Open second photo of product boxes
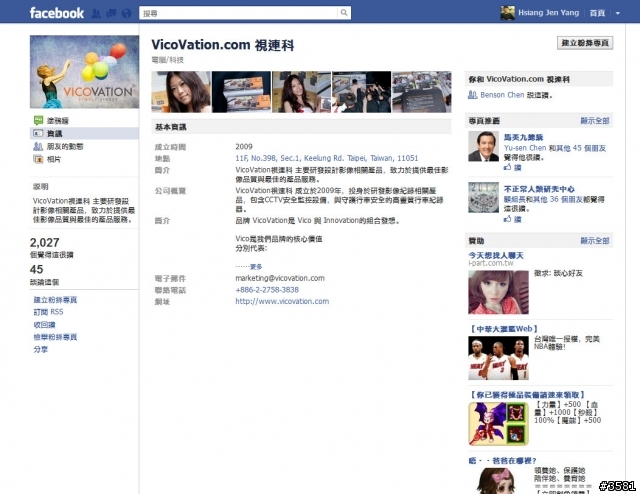640x494 pixels. pos(241,92)
